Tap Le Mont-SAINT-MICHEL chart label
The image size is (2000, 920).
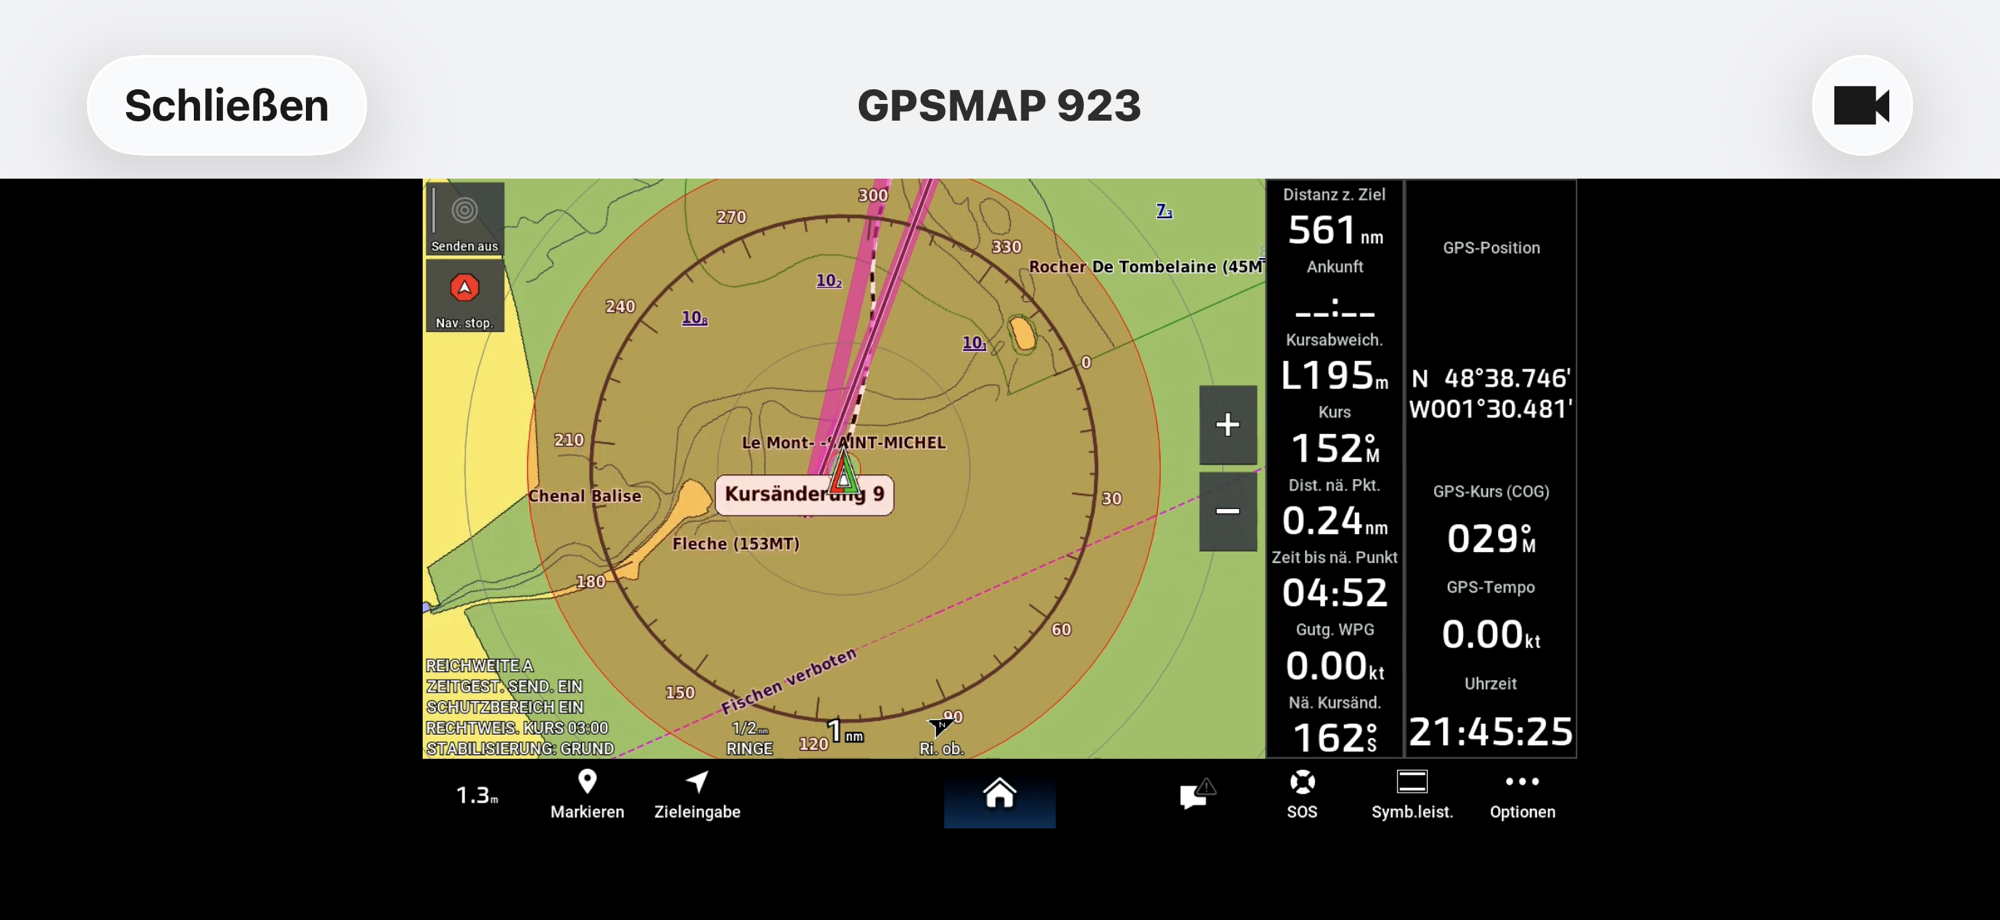coord(843,443)
